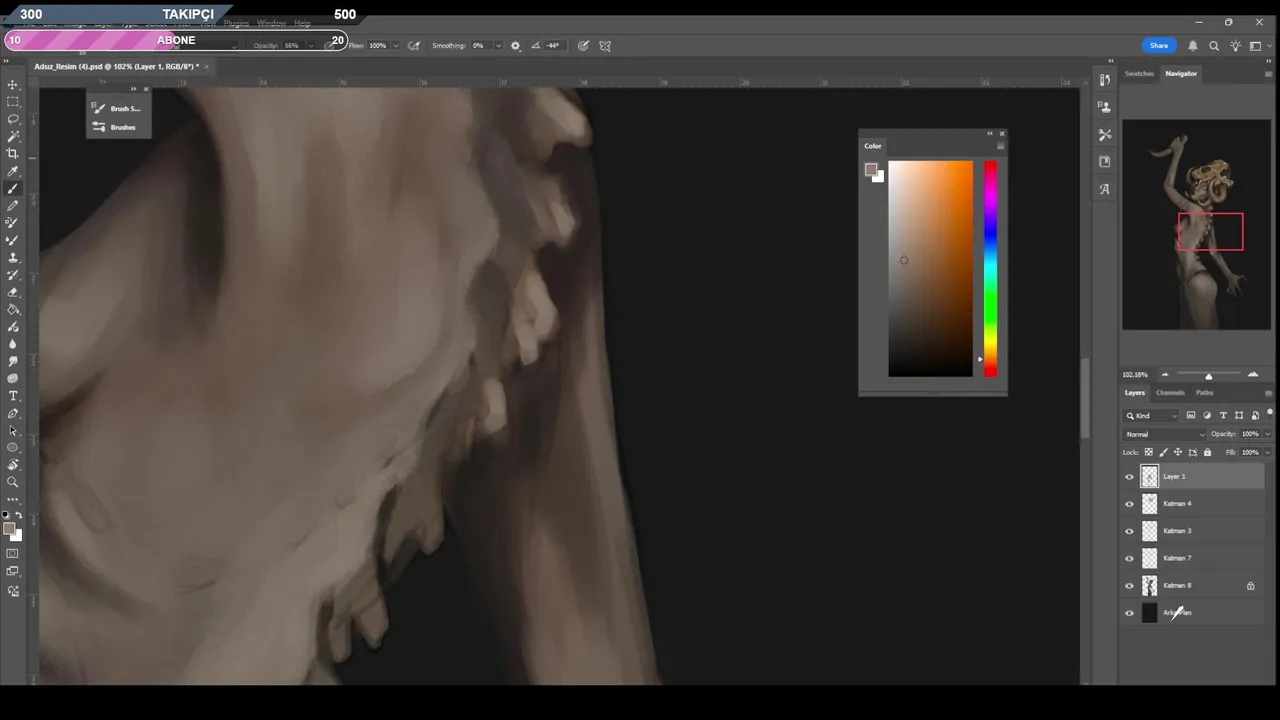Click the rainbow hue slider strip
This screenshot has height=720, width=1280.
tap(990, 269)
